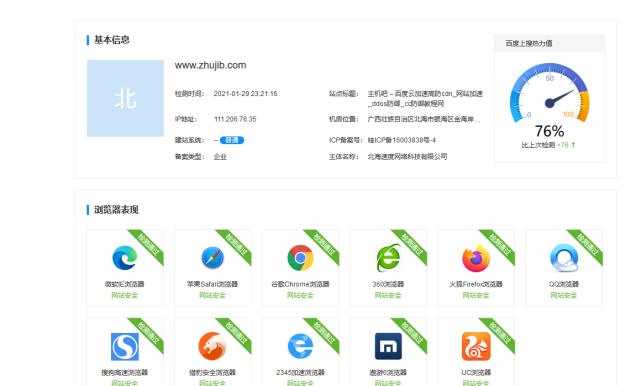Screen dimensions: 626x386
Task: Click the Microsoft Edge browser icon
Action: click(x=125, y=258)
